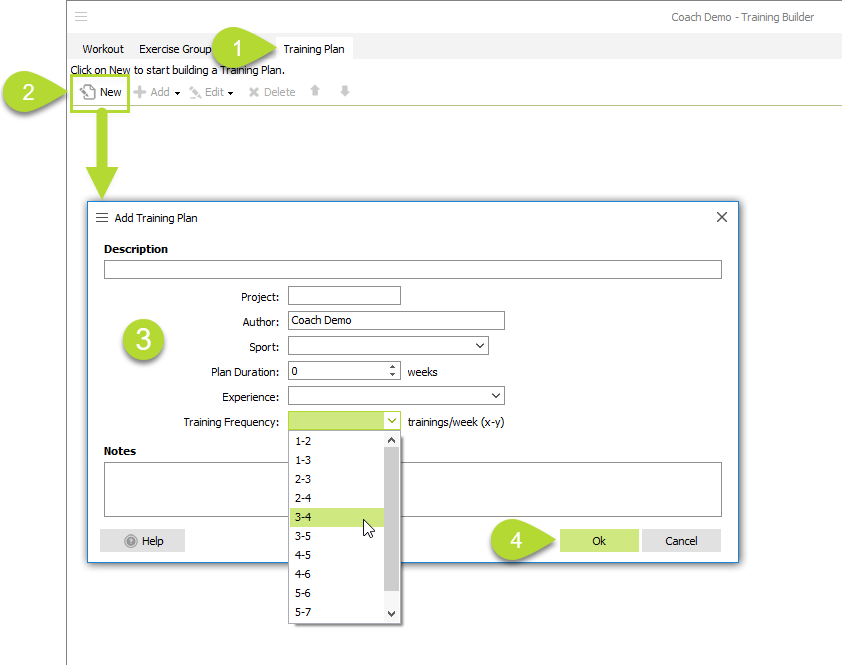
Task: Click the New training plan toolbar icon
Action: tap(88, 92)
